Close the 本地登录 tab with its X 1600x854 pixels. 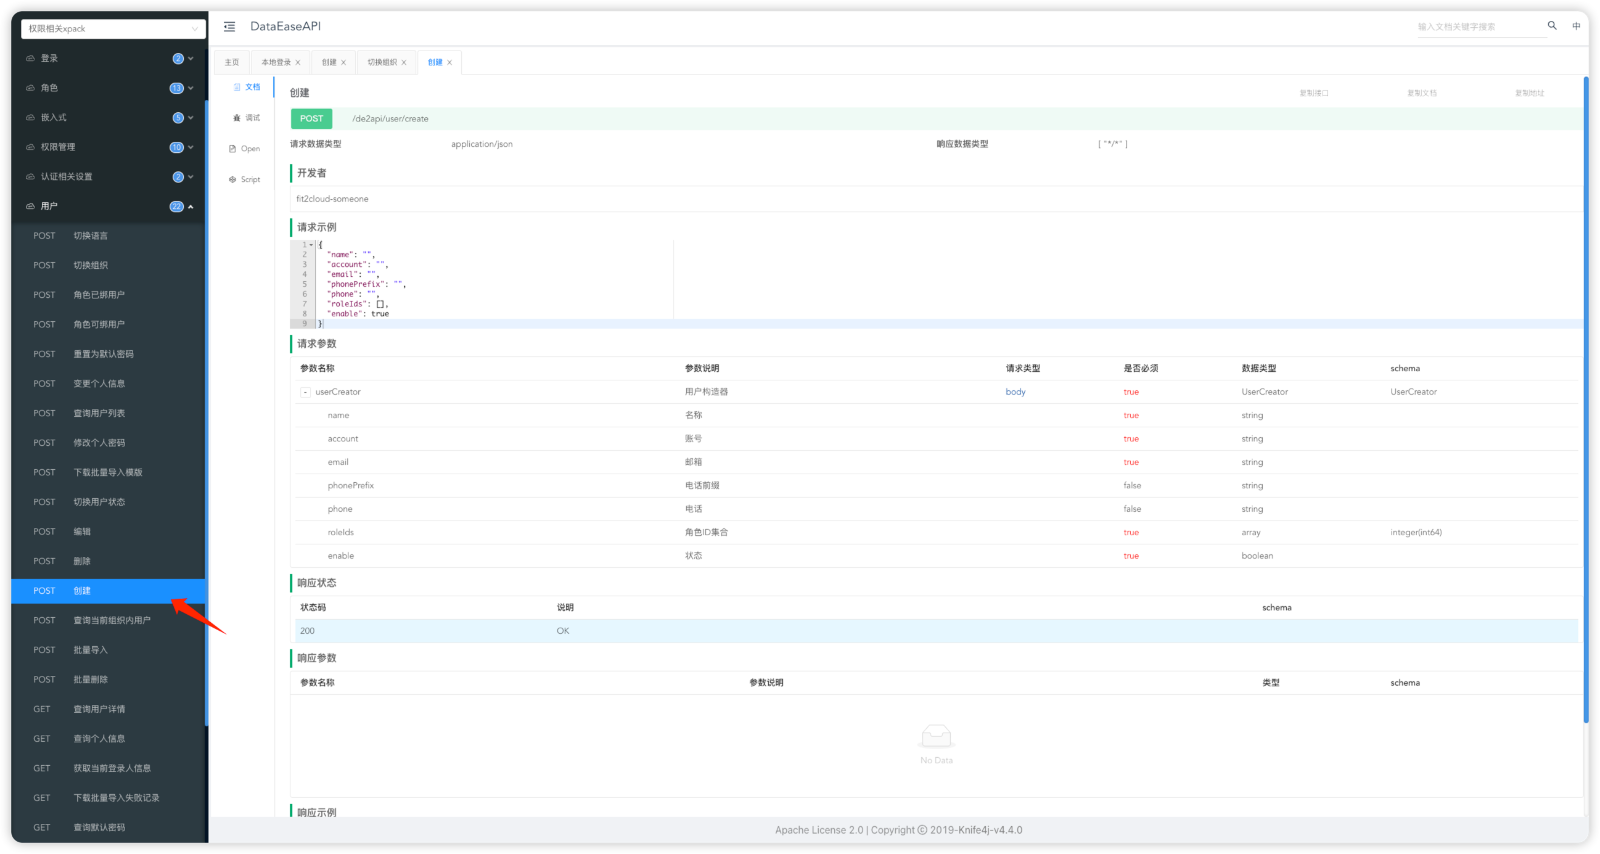pyautogui.click(x=298, y=62)
